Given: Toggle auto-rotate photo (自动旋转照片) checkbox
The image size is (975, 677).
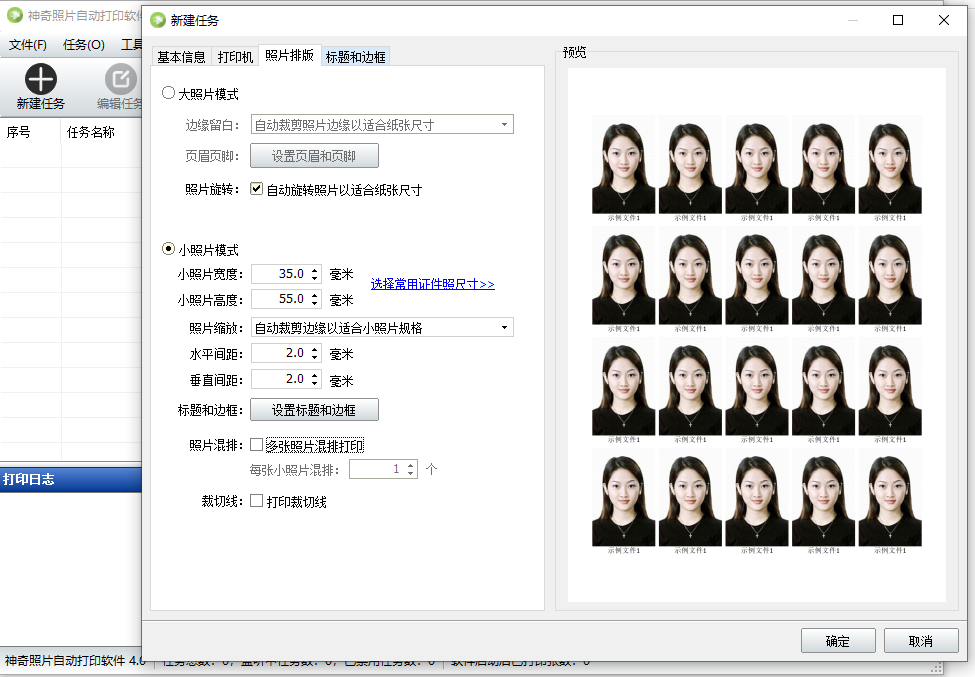Looking at the screenshot, I should [257, 189].
